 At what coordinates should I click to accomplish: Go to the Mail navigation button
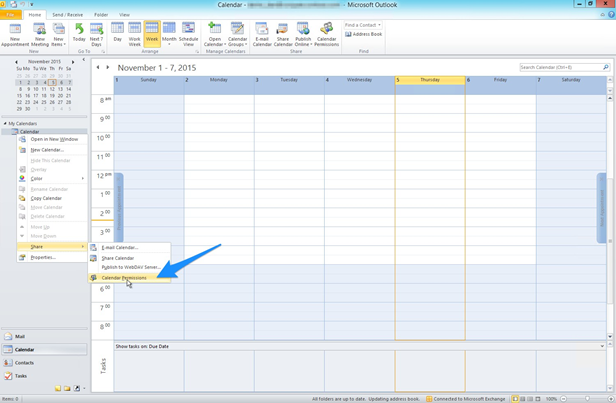pyautogui.click(x=20, y=337)
